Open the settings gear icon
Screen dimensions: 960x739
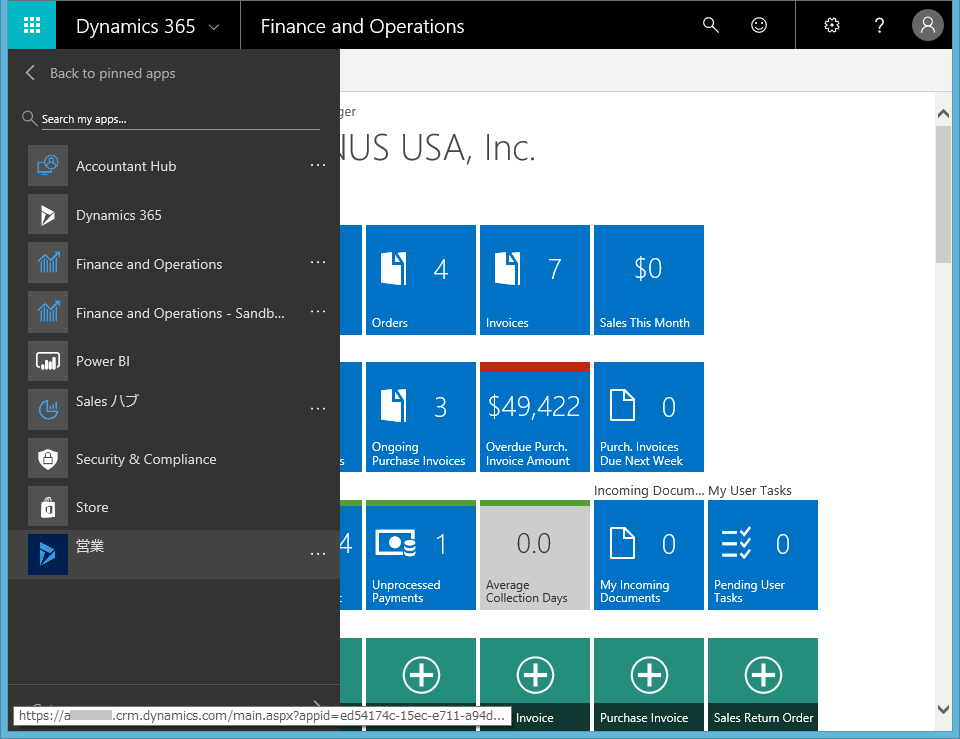coord(831,25)
